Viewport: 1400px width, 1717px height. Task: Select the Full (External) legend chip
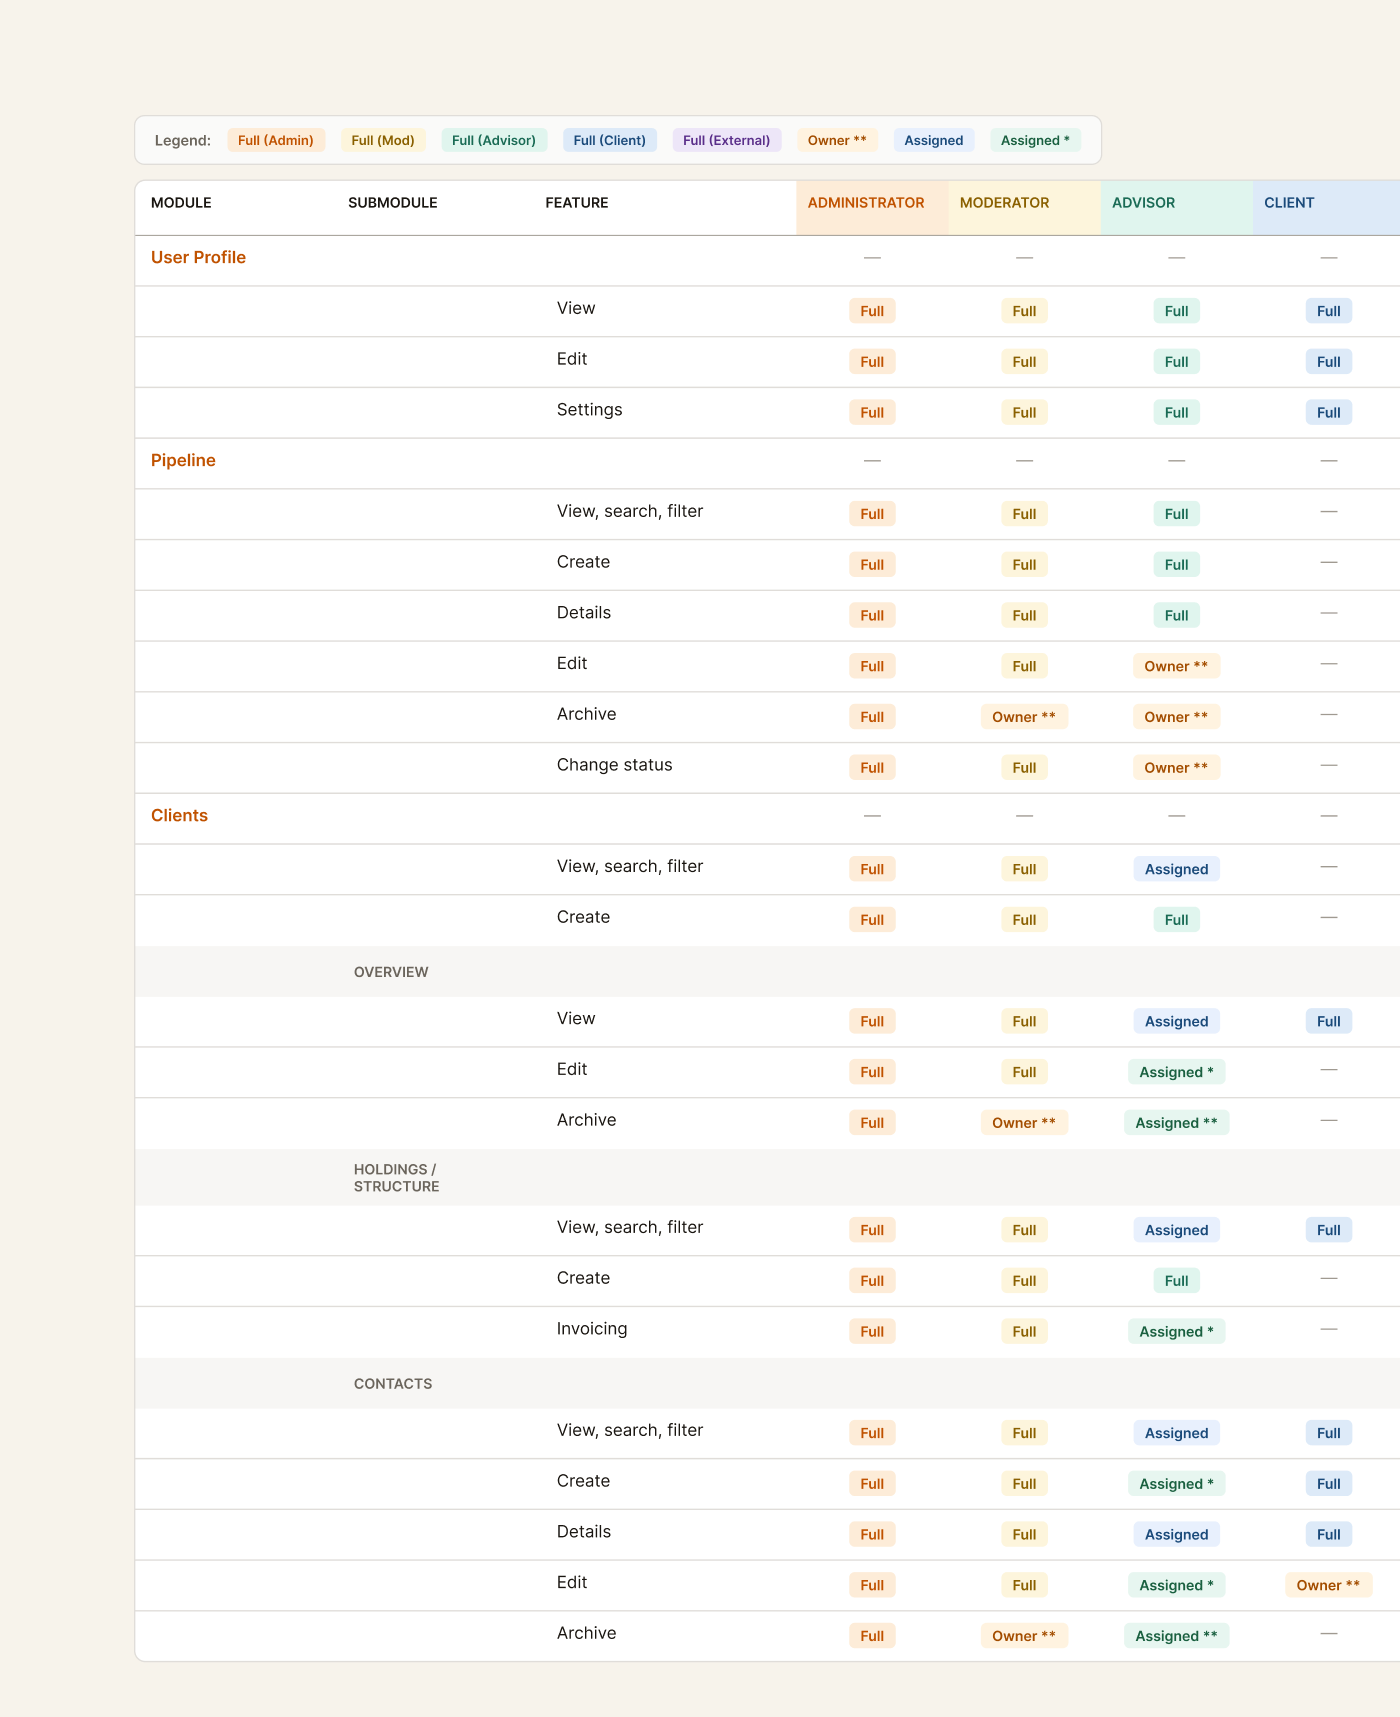727,140
